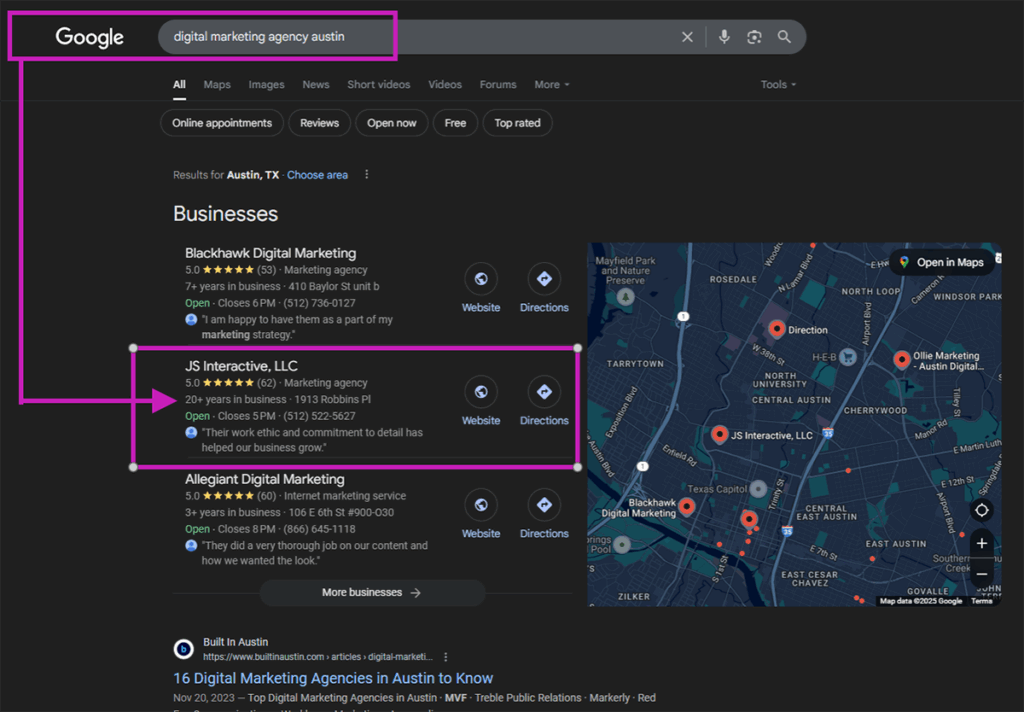This screenshot has width=1024, height=712.
Task: Select the Ollie Marketing map pin
Action: [902, 359]
